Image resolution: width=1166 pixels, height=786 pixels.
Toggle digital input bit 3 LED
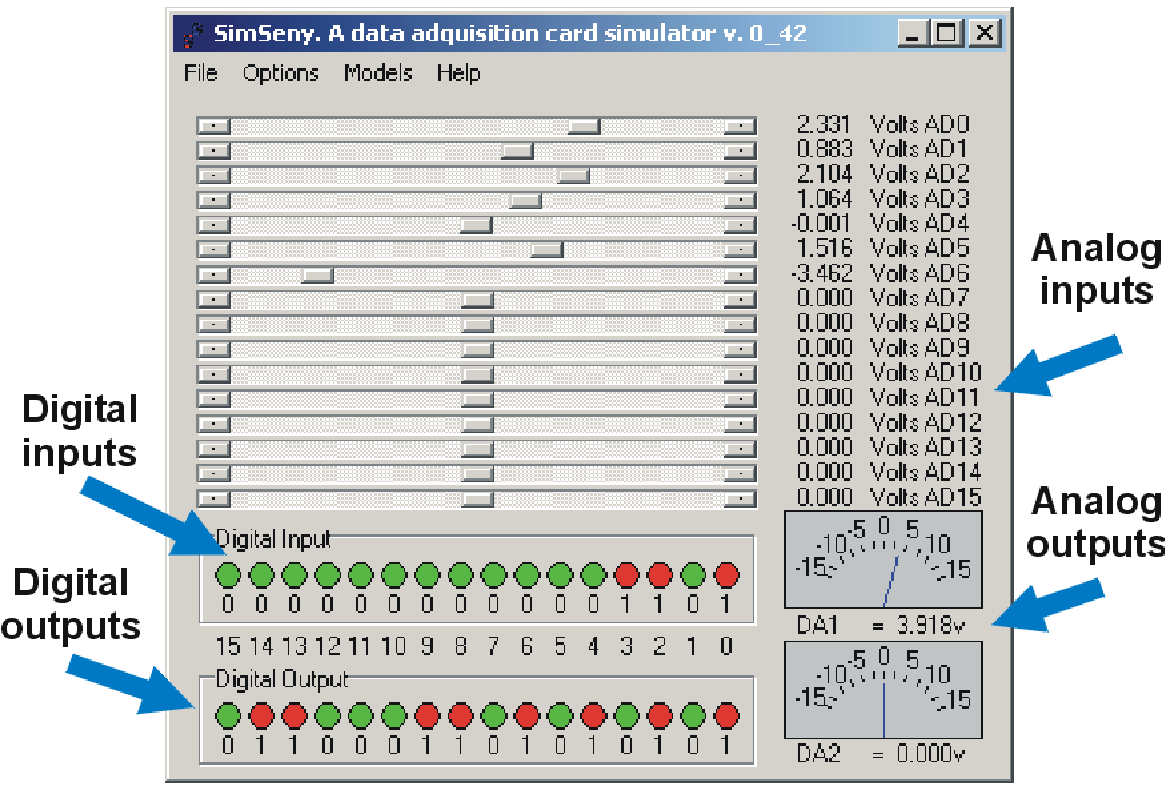pos(627,574)
